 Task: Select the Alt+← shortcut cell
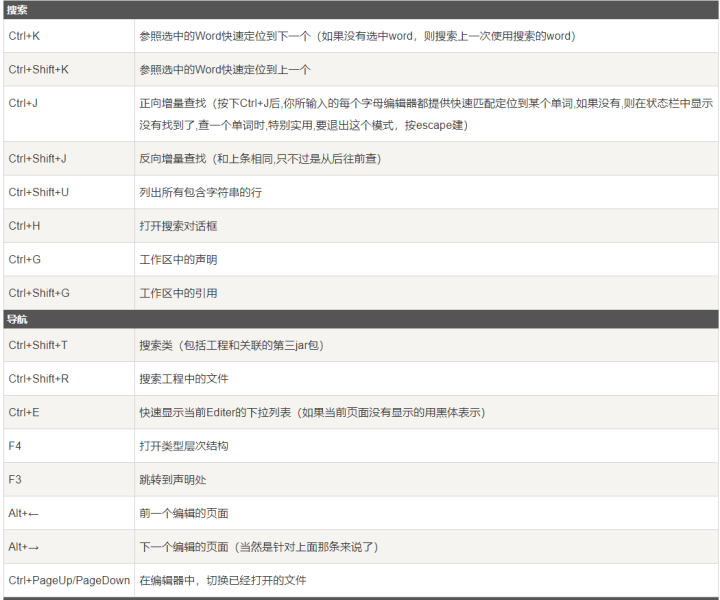(69, 513)
